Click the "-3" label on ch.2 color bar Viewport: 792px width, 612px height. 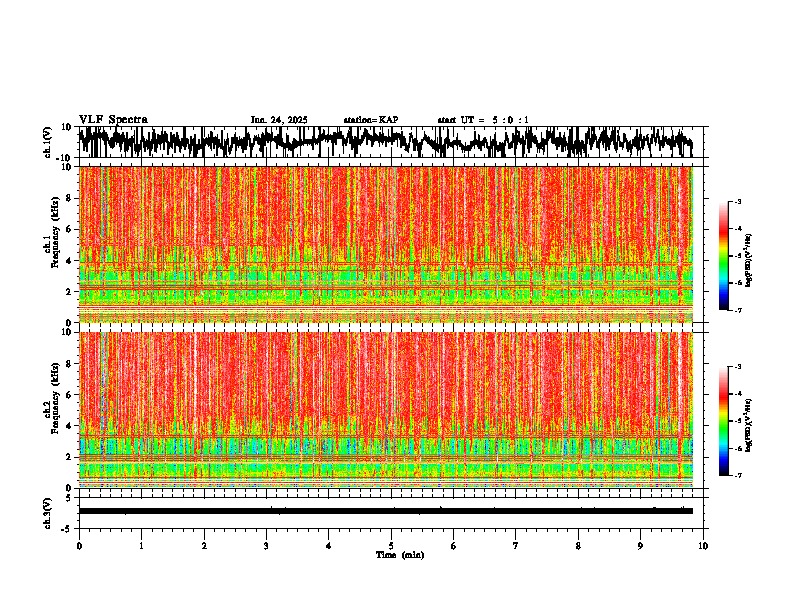tap(737, 367)
